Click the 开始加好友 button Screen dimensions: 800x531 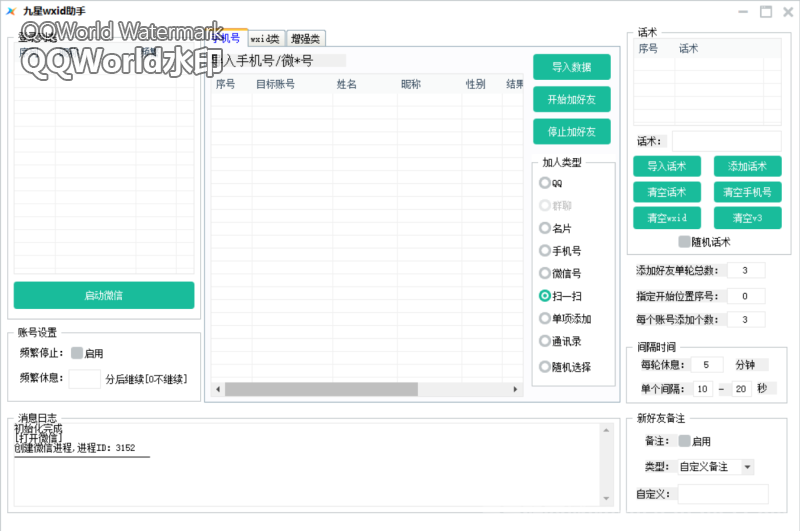571,99
